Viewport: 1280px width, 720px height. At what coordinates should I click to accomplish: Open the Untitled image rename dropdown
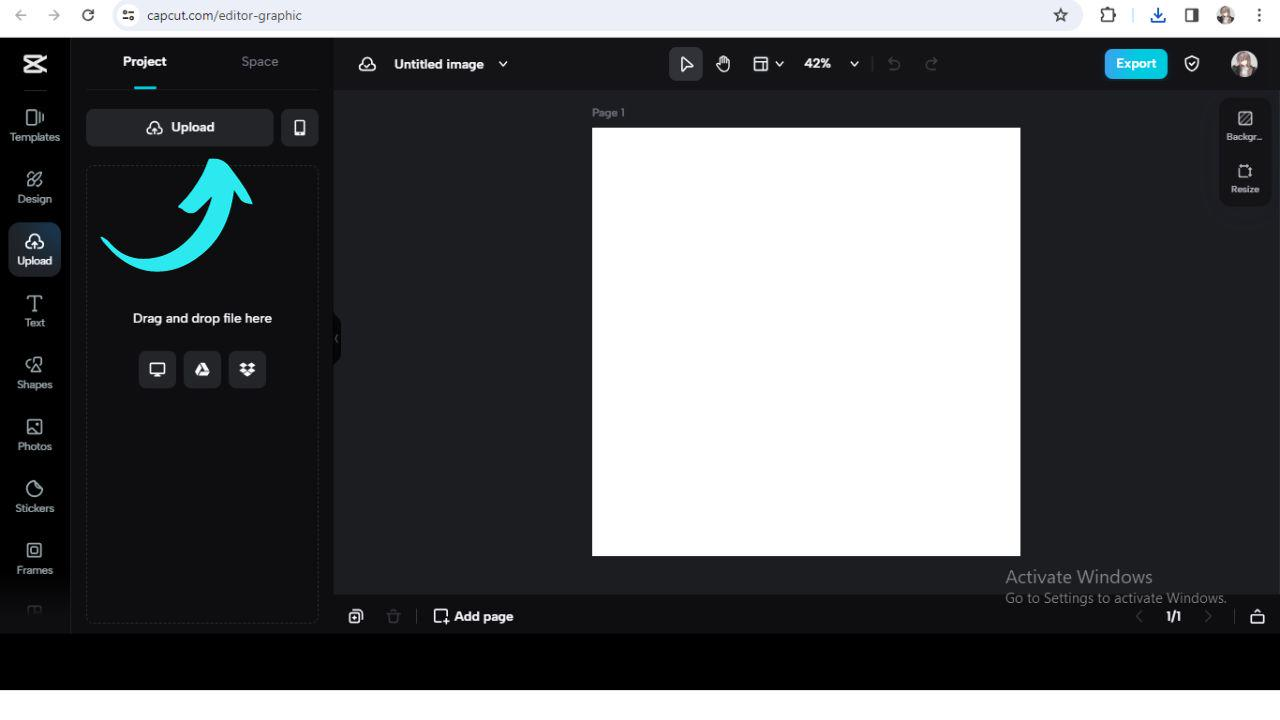tap(503, 63)
